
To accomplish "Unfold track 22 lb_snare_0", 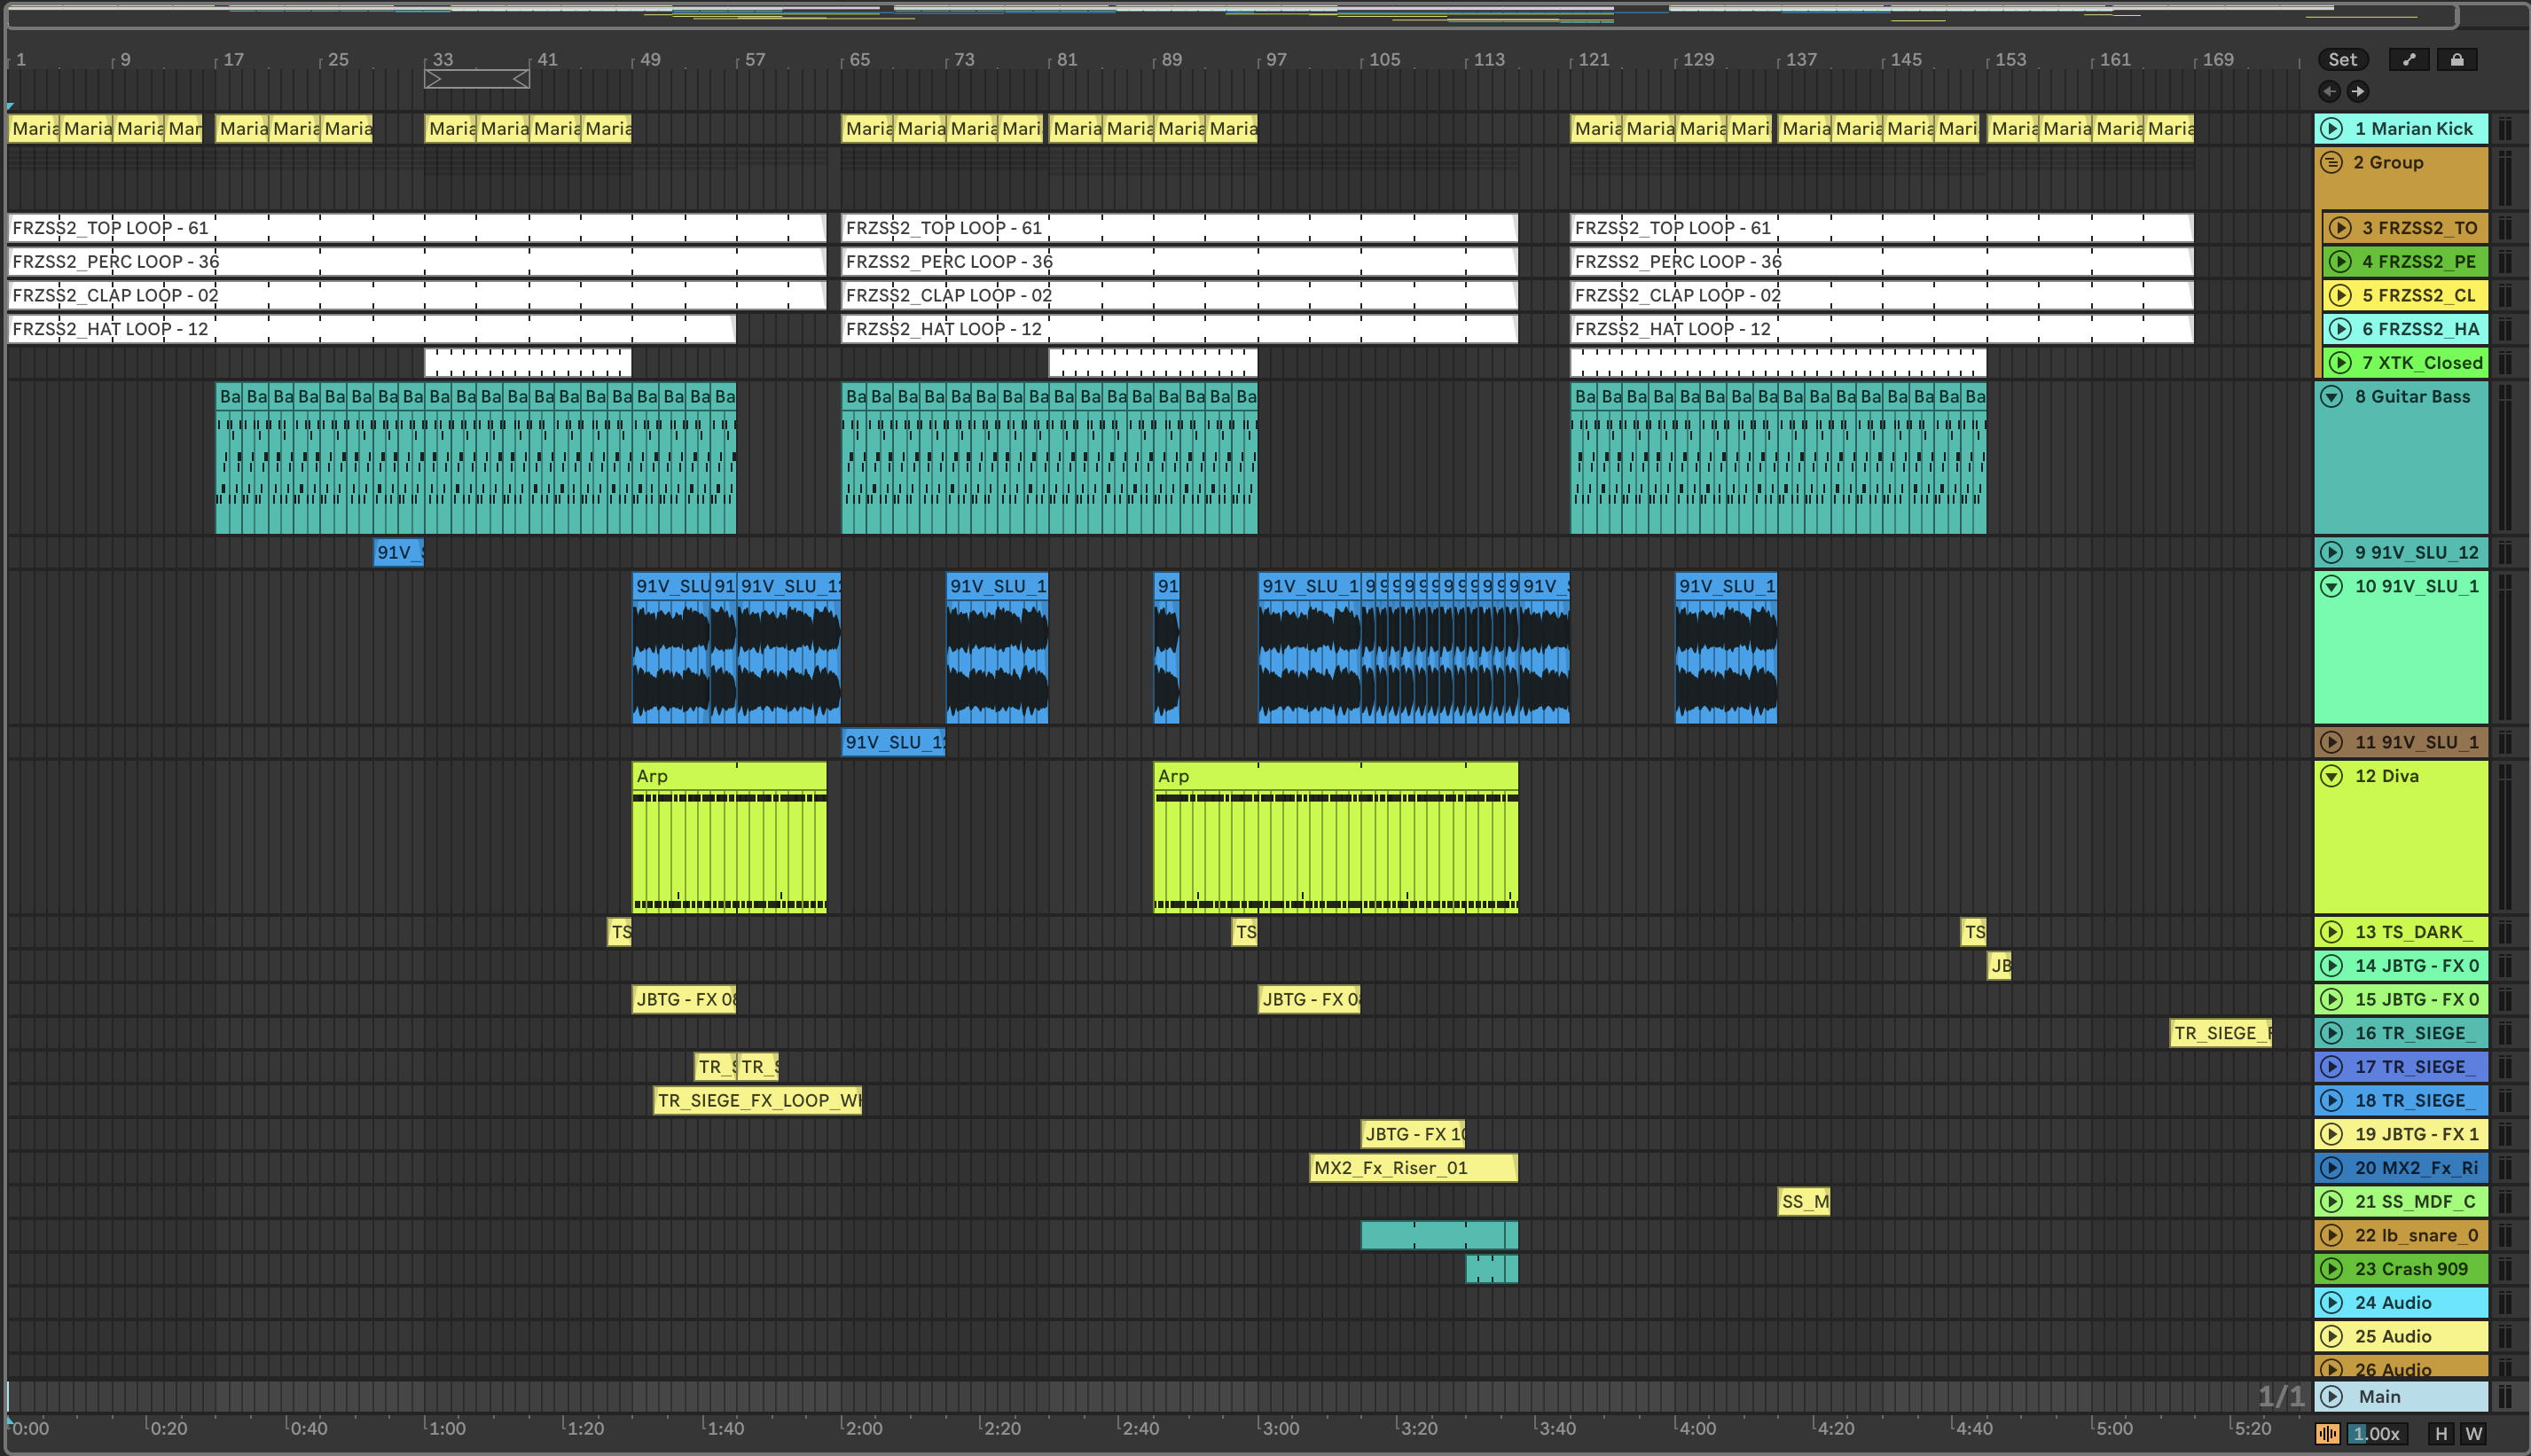I will [x=2331, y=1235].
